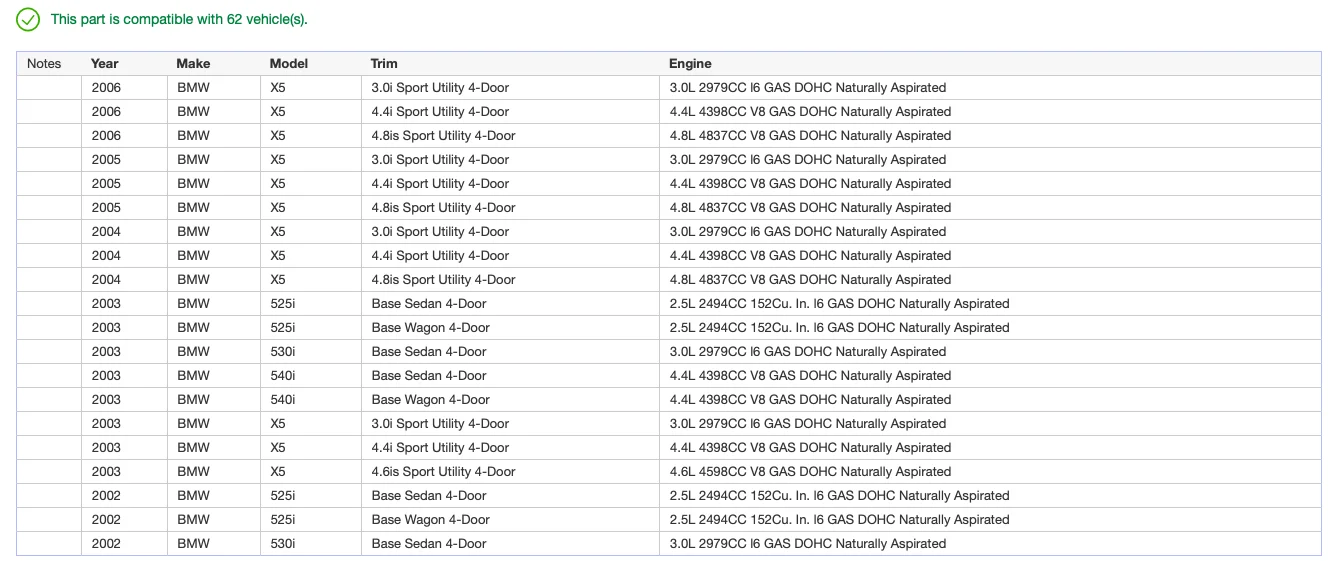Viewport: 1331px width, 561px height.
Task: Select the 2003 530i model cell
Action: click(311, 351)
